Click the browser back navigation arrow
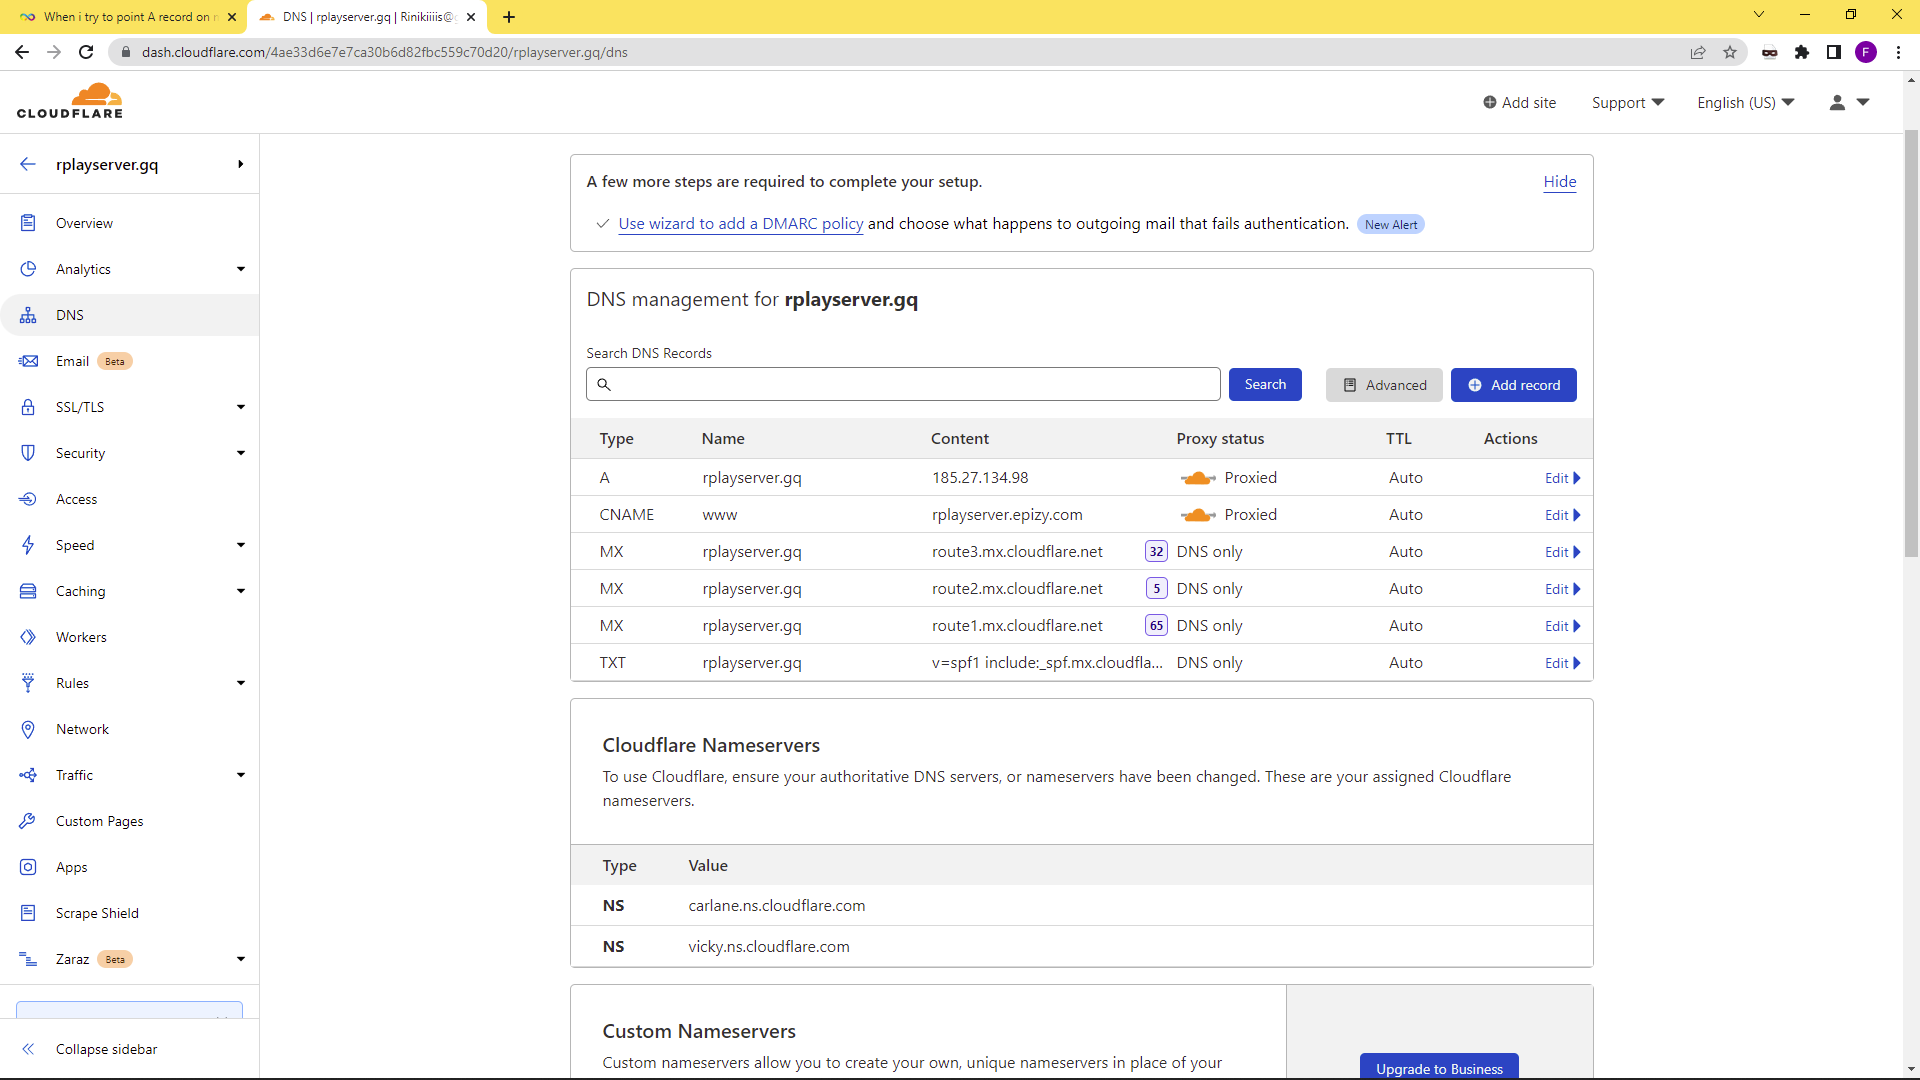This screenshot has height=1080, width=1920. click(22, 52)
